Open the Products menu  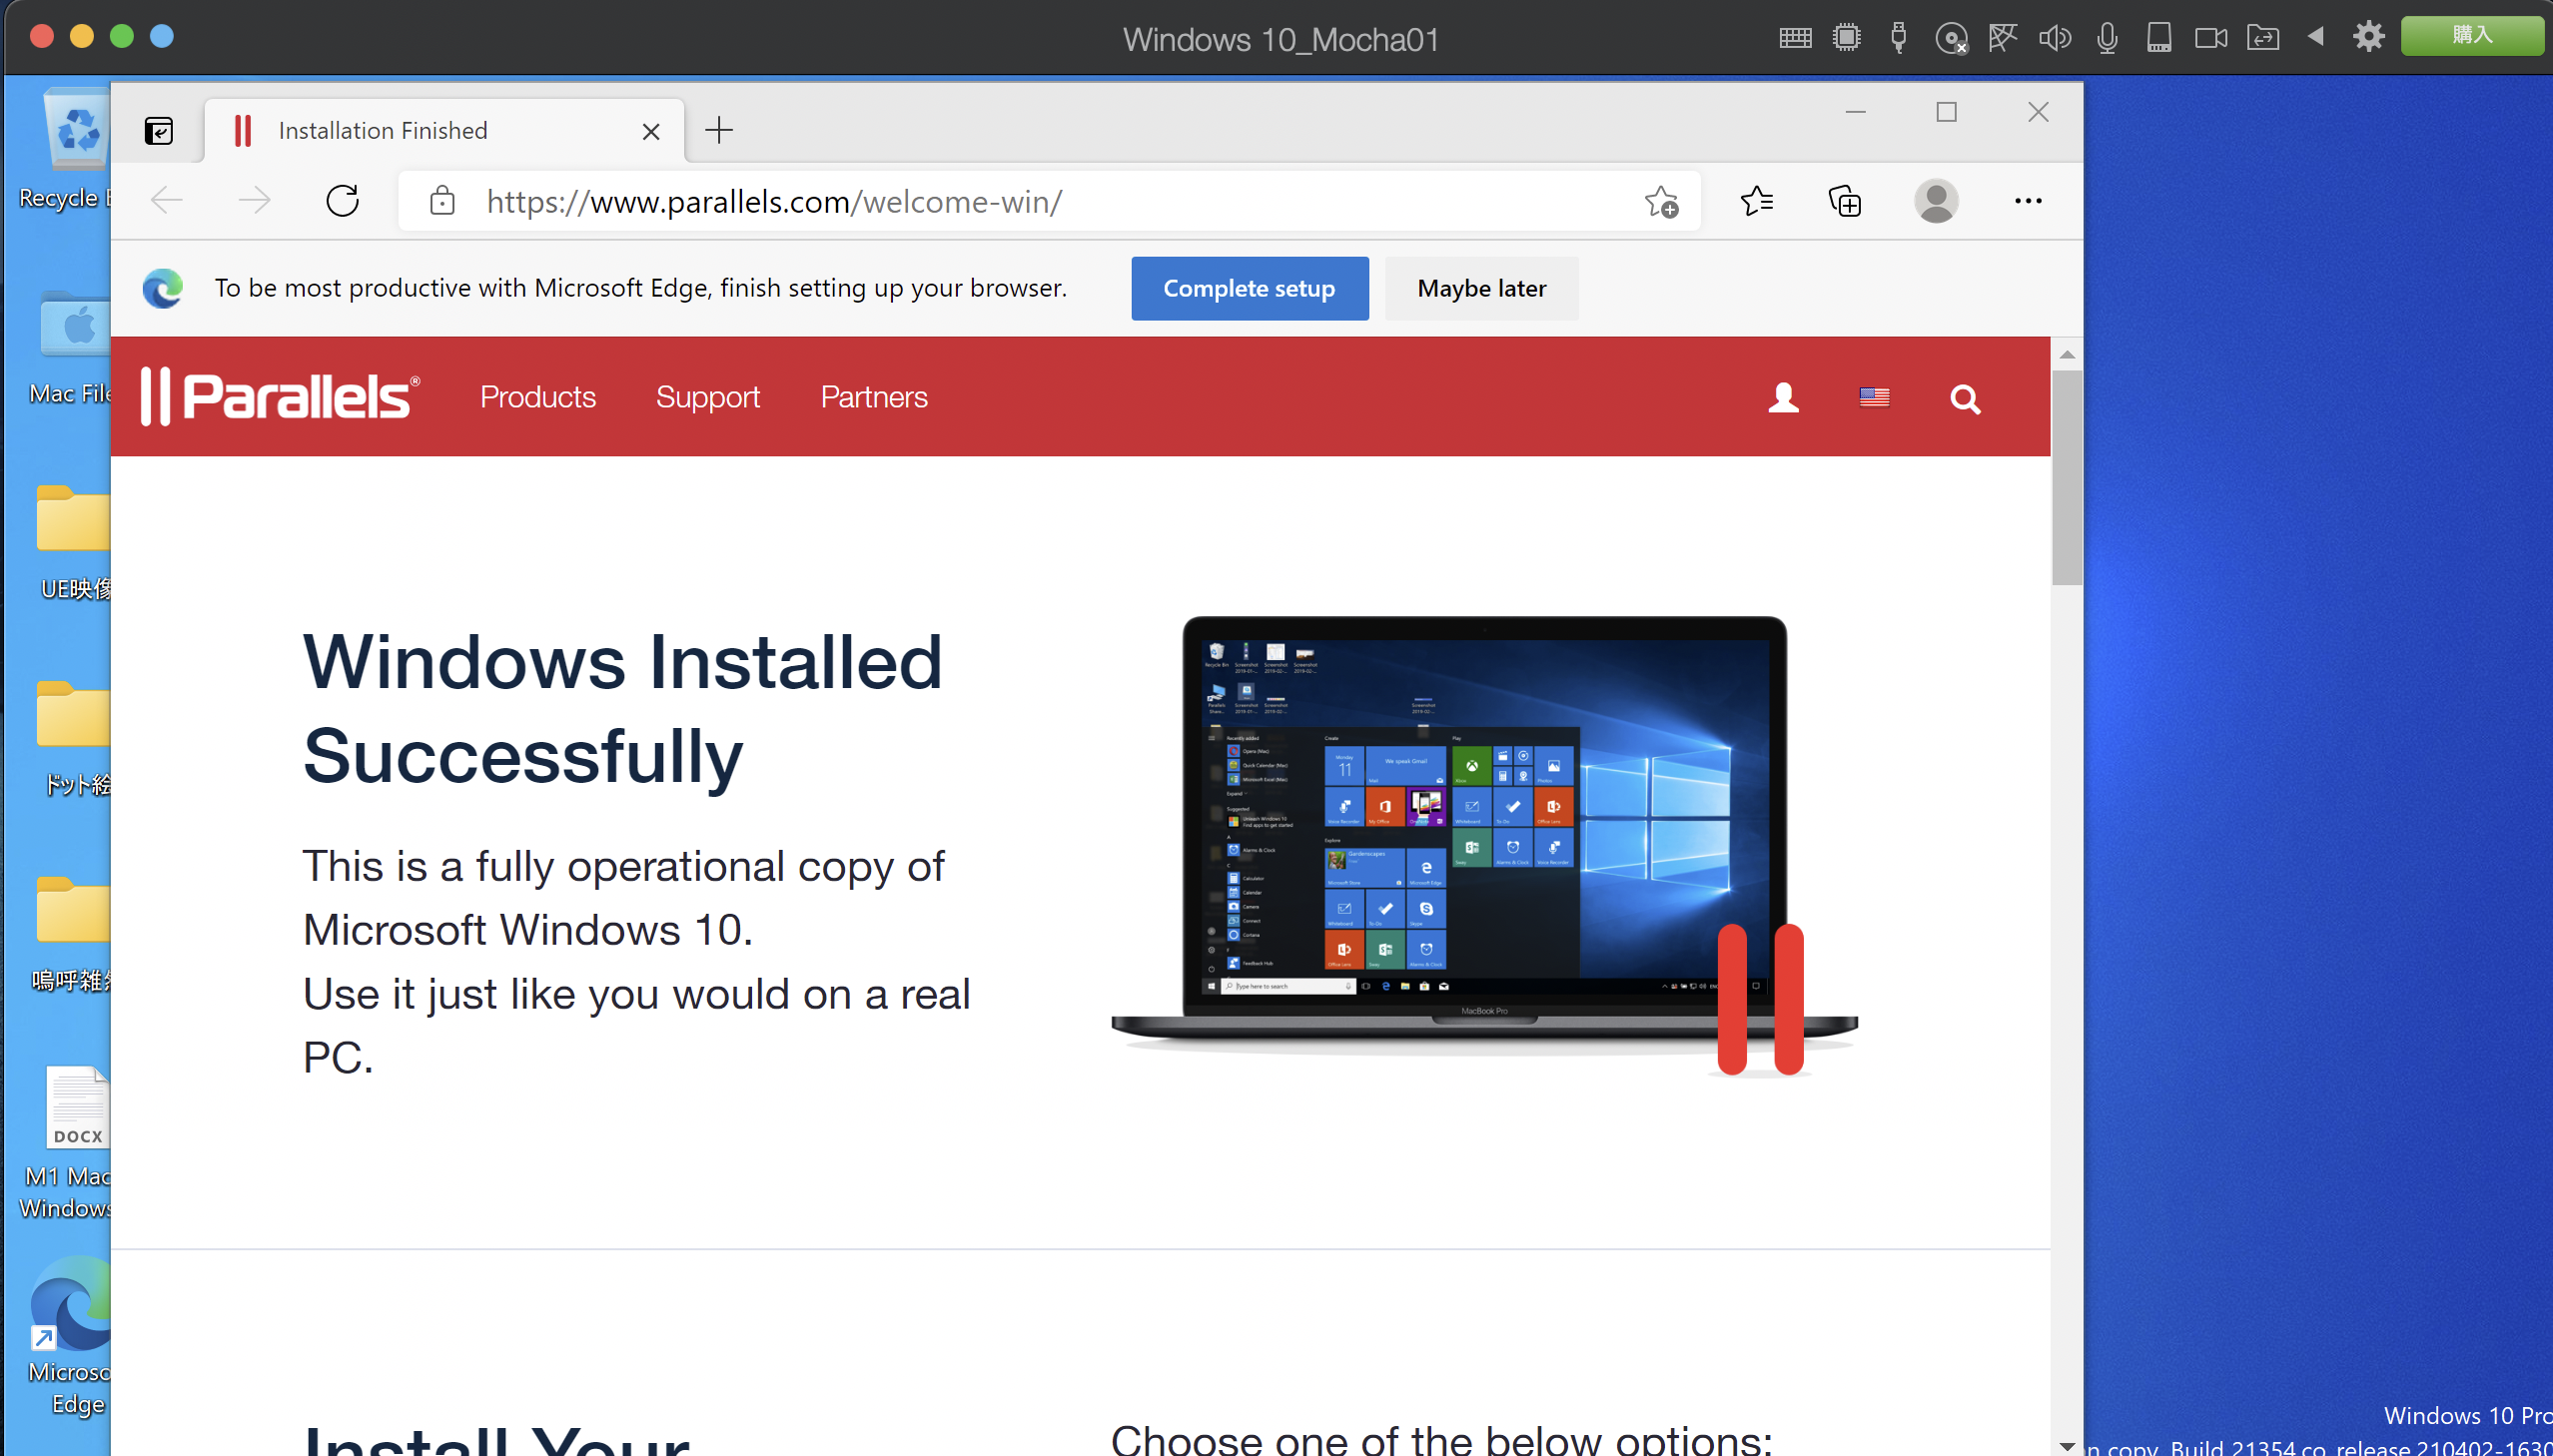point(537,397)
